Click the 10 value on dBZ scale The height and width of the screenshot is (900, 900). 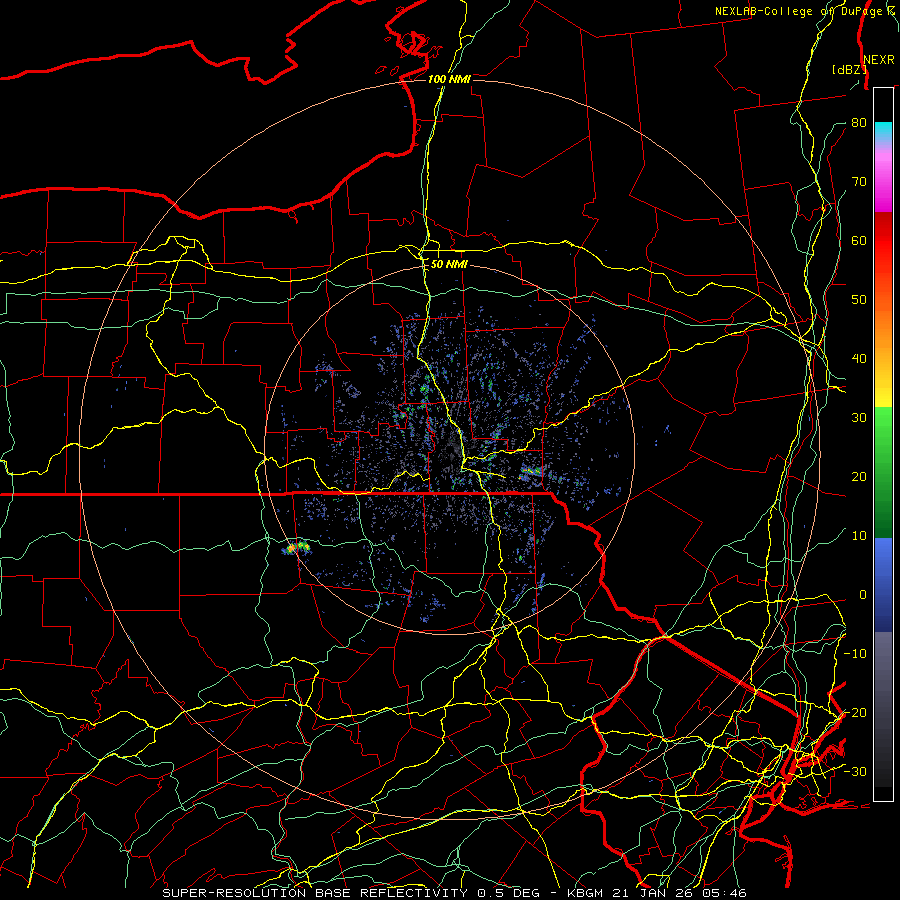coord(859,536)
